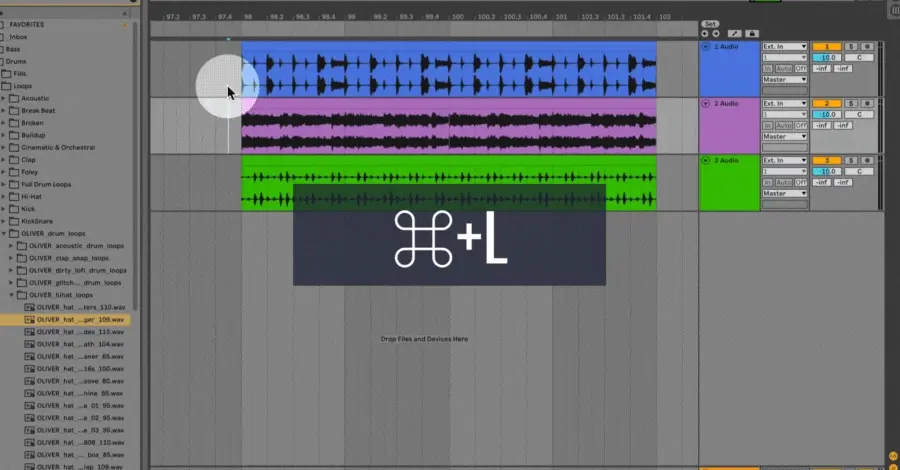The width and height of the screenshot is (900, 470).
Task: Arm track 2 for recording
Action: tap(867, 103)
